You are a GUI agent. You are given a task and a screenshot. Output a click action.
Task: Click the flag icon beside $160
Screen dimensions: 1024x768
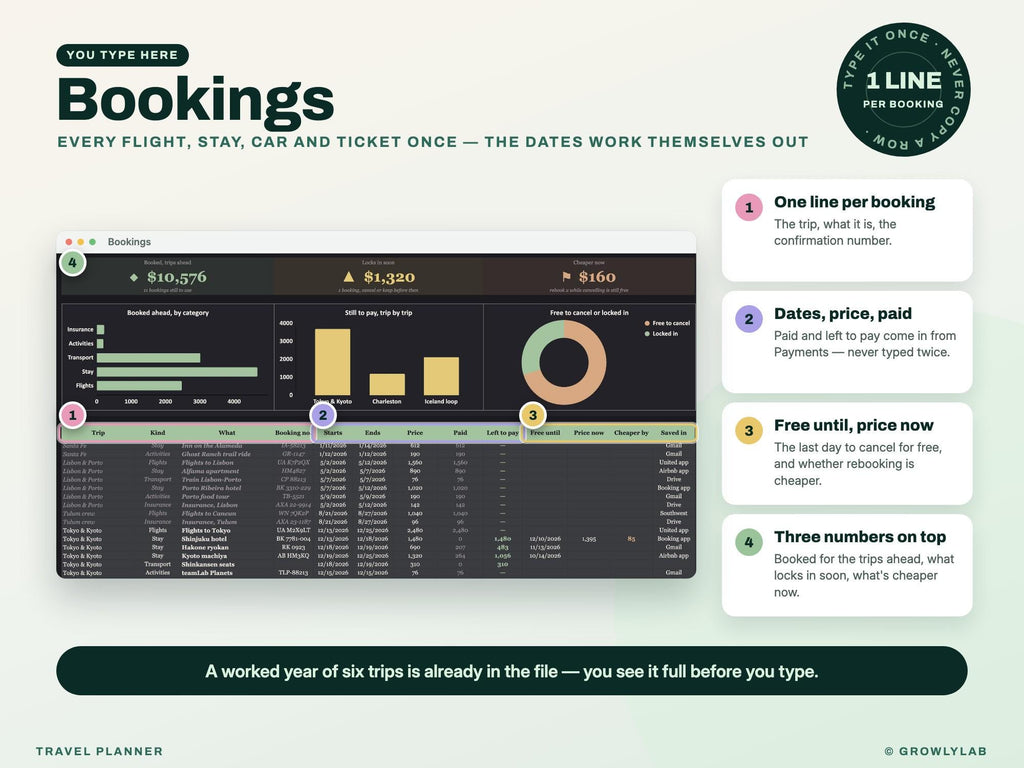click(567, 277)
